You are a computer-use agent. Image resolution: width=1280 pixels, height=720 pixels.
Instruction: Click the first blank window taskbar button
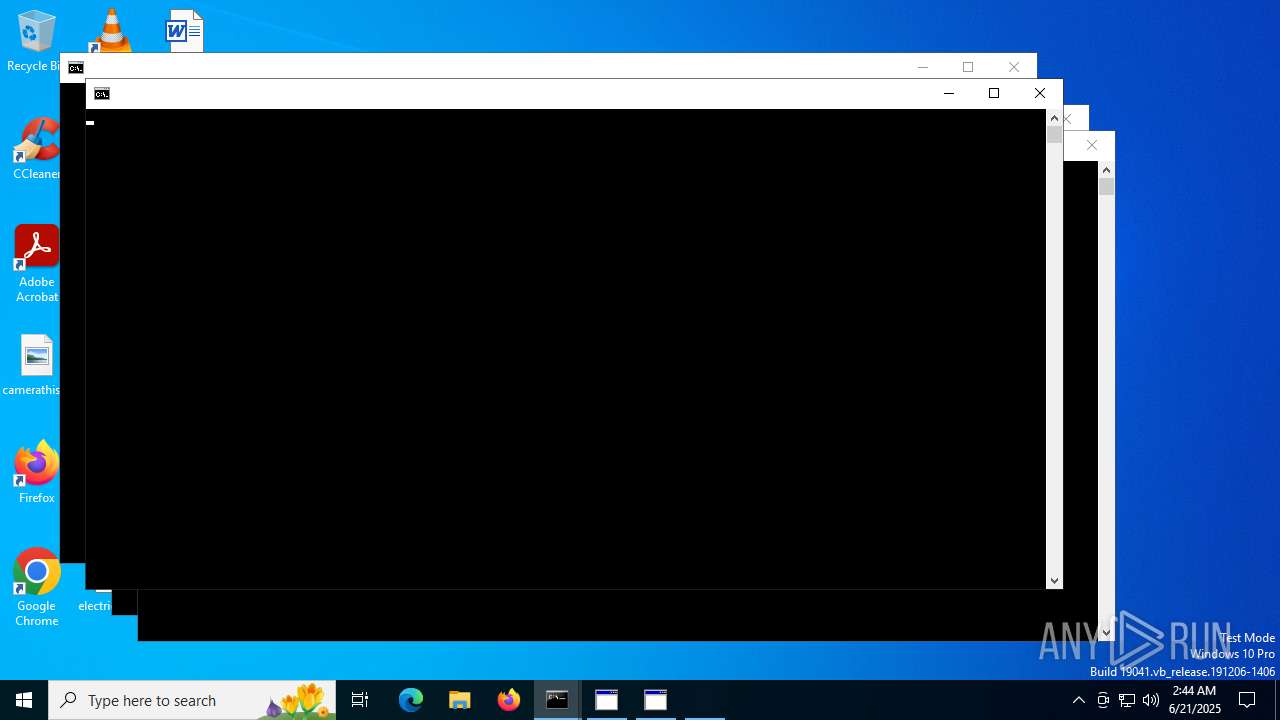click(606, 700)
